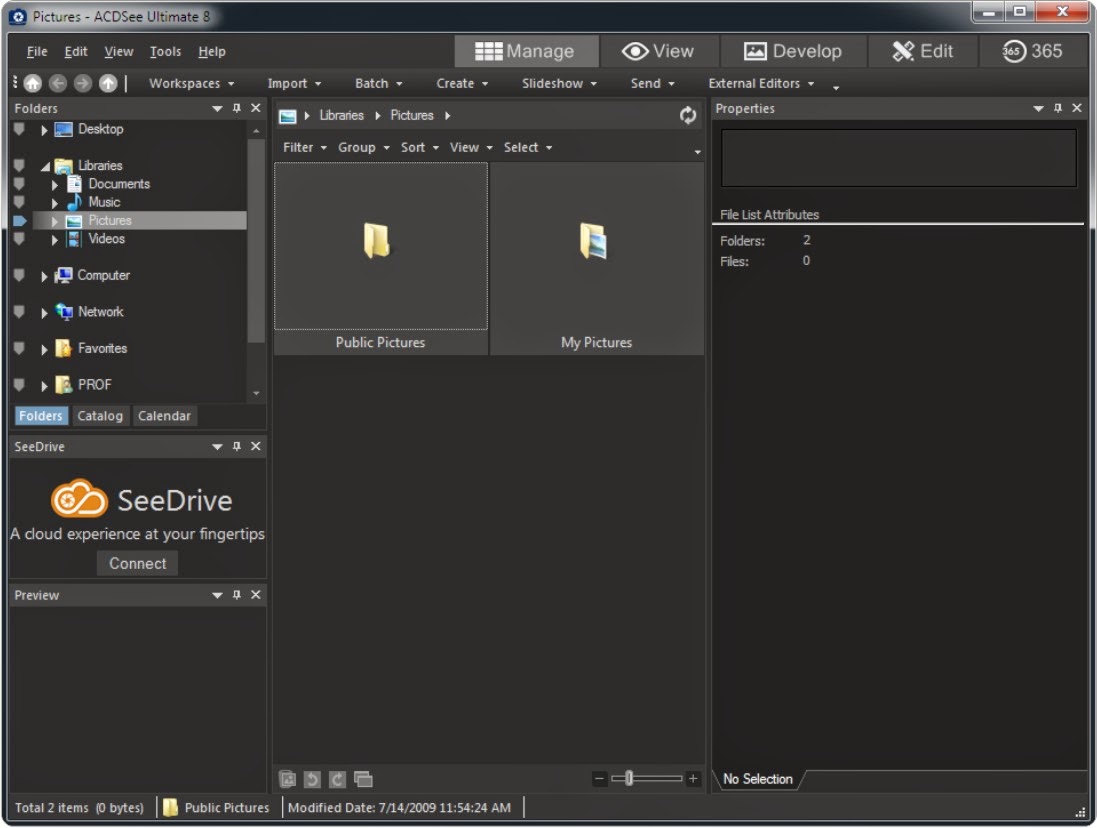
Task: Switch to View mode
Action: [658, 51]
